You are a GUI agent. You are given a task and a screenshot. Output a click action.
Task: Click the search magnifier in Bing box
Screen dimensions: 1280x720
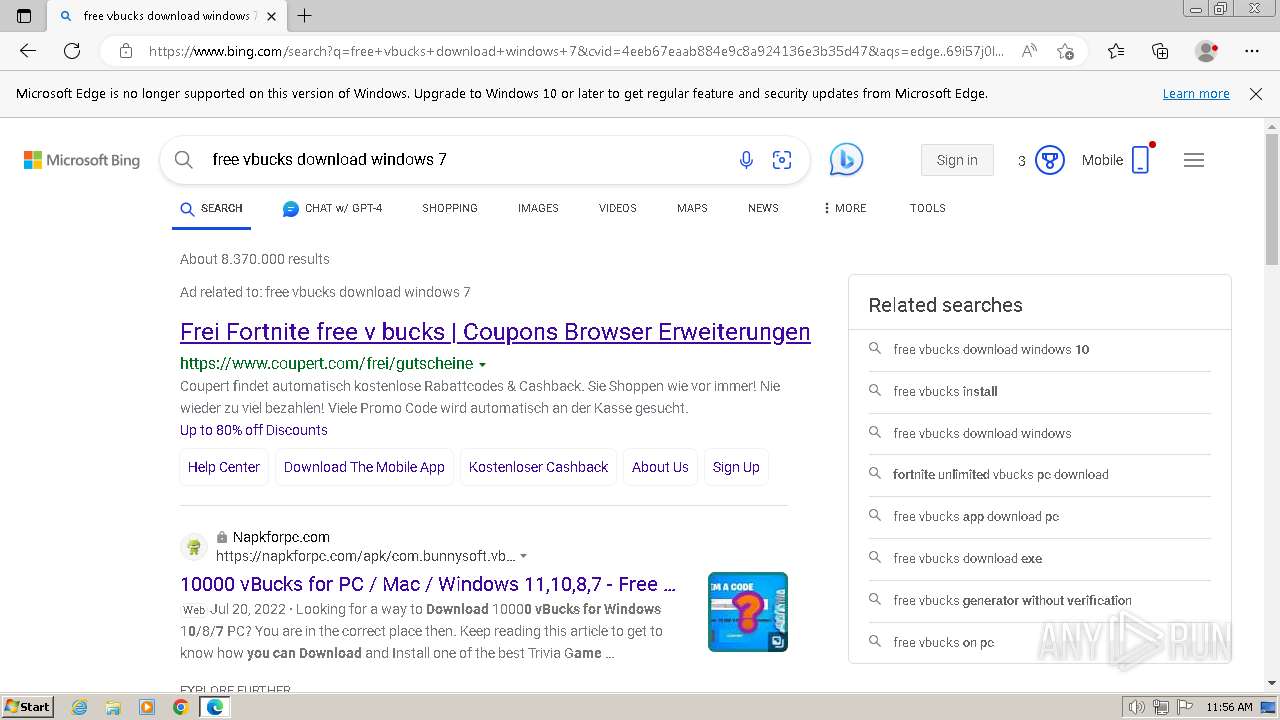tap(184, 160)
